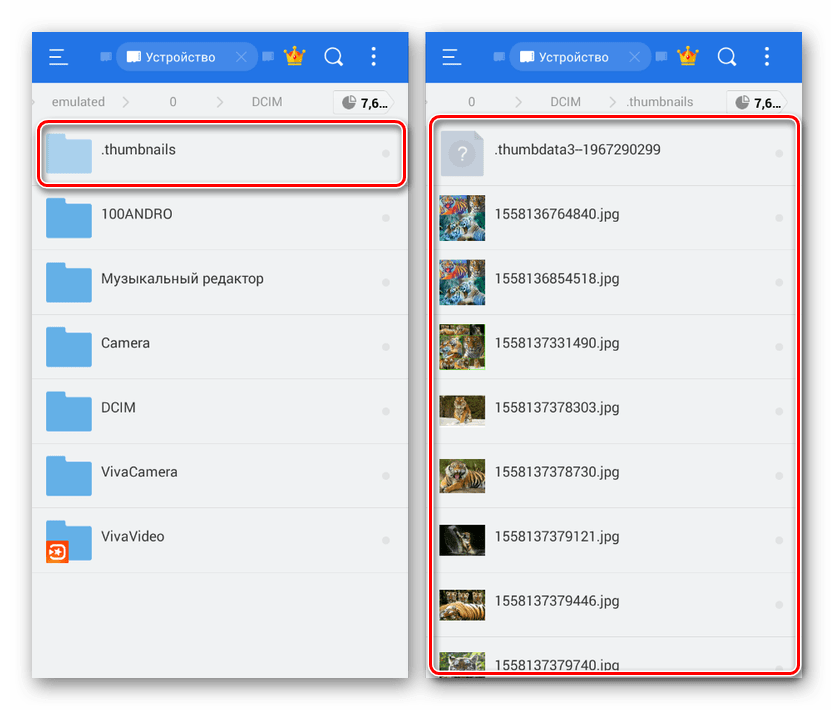The height and width of the screenshot is (710, 834).
Task: Open thumbnail of 1558137378730.jpg
Action: click(x=462, y=474)
